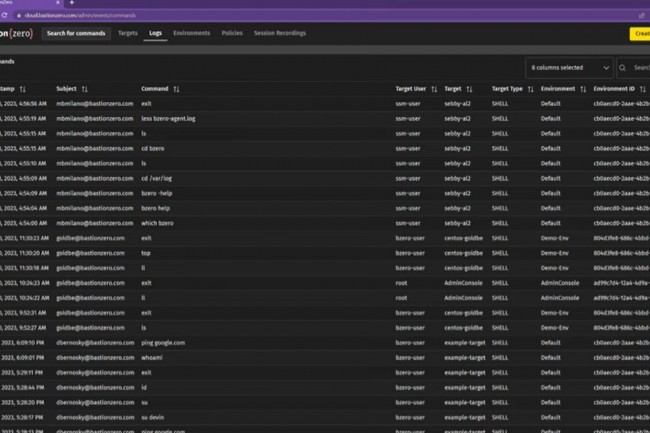Viewport: 650px width, 433px height.
Task: Sort by the Environment ID column arrows
Action: coord(643,89)
